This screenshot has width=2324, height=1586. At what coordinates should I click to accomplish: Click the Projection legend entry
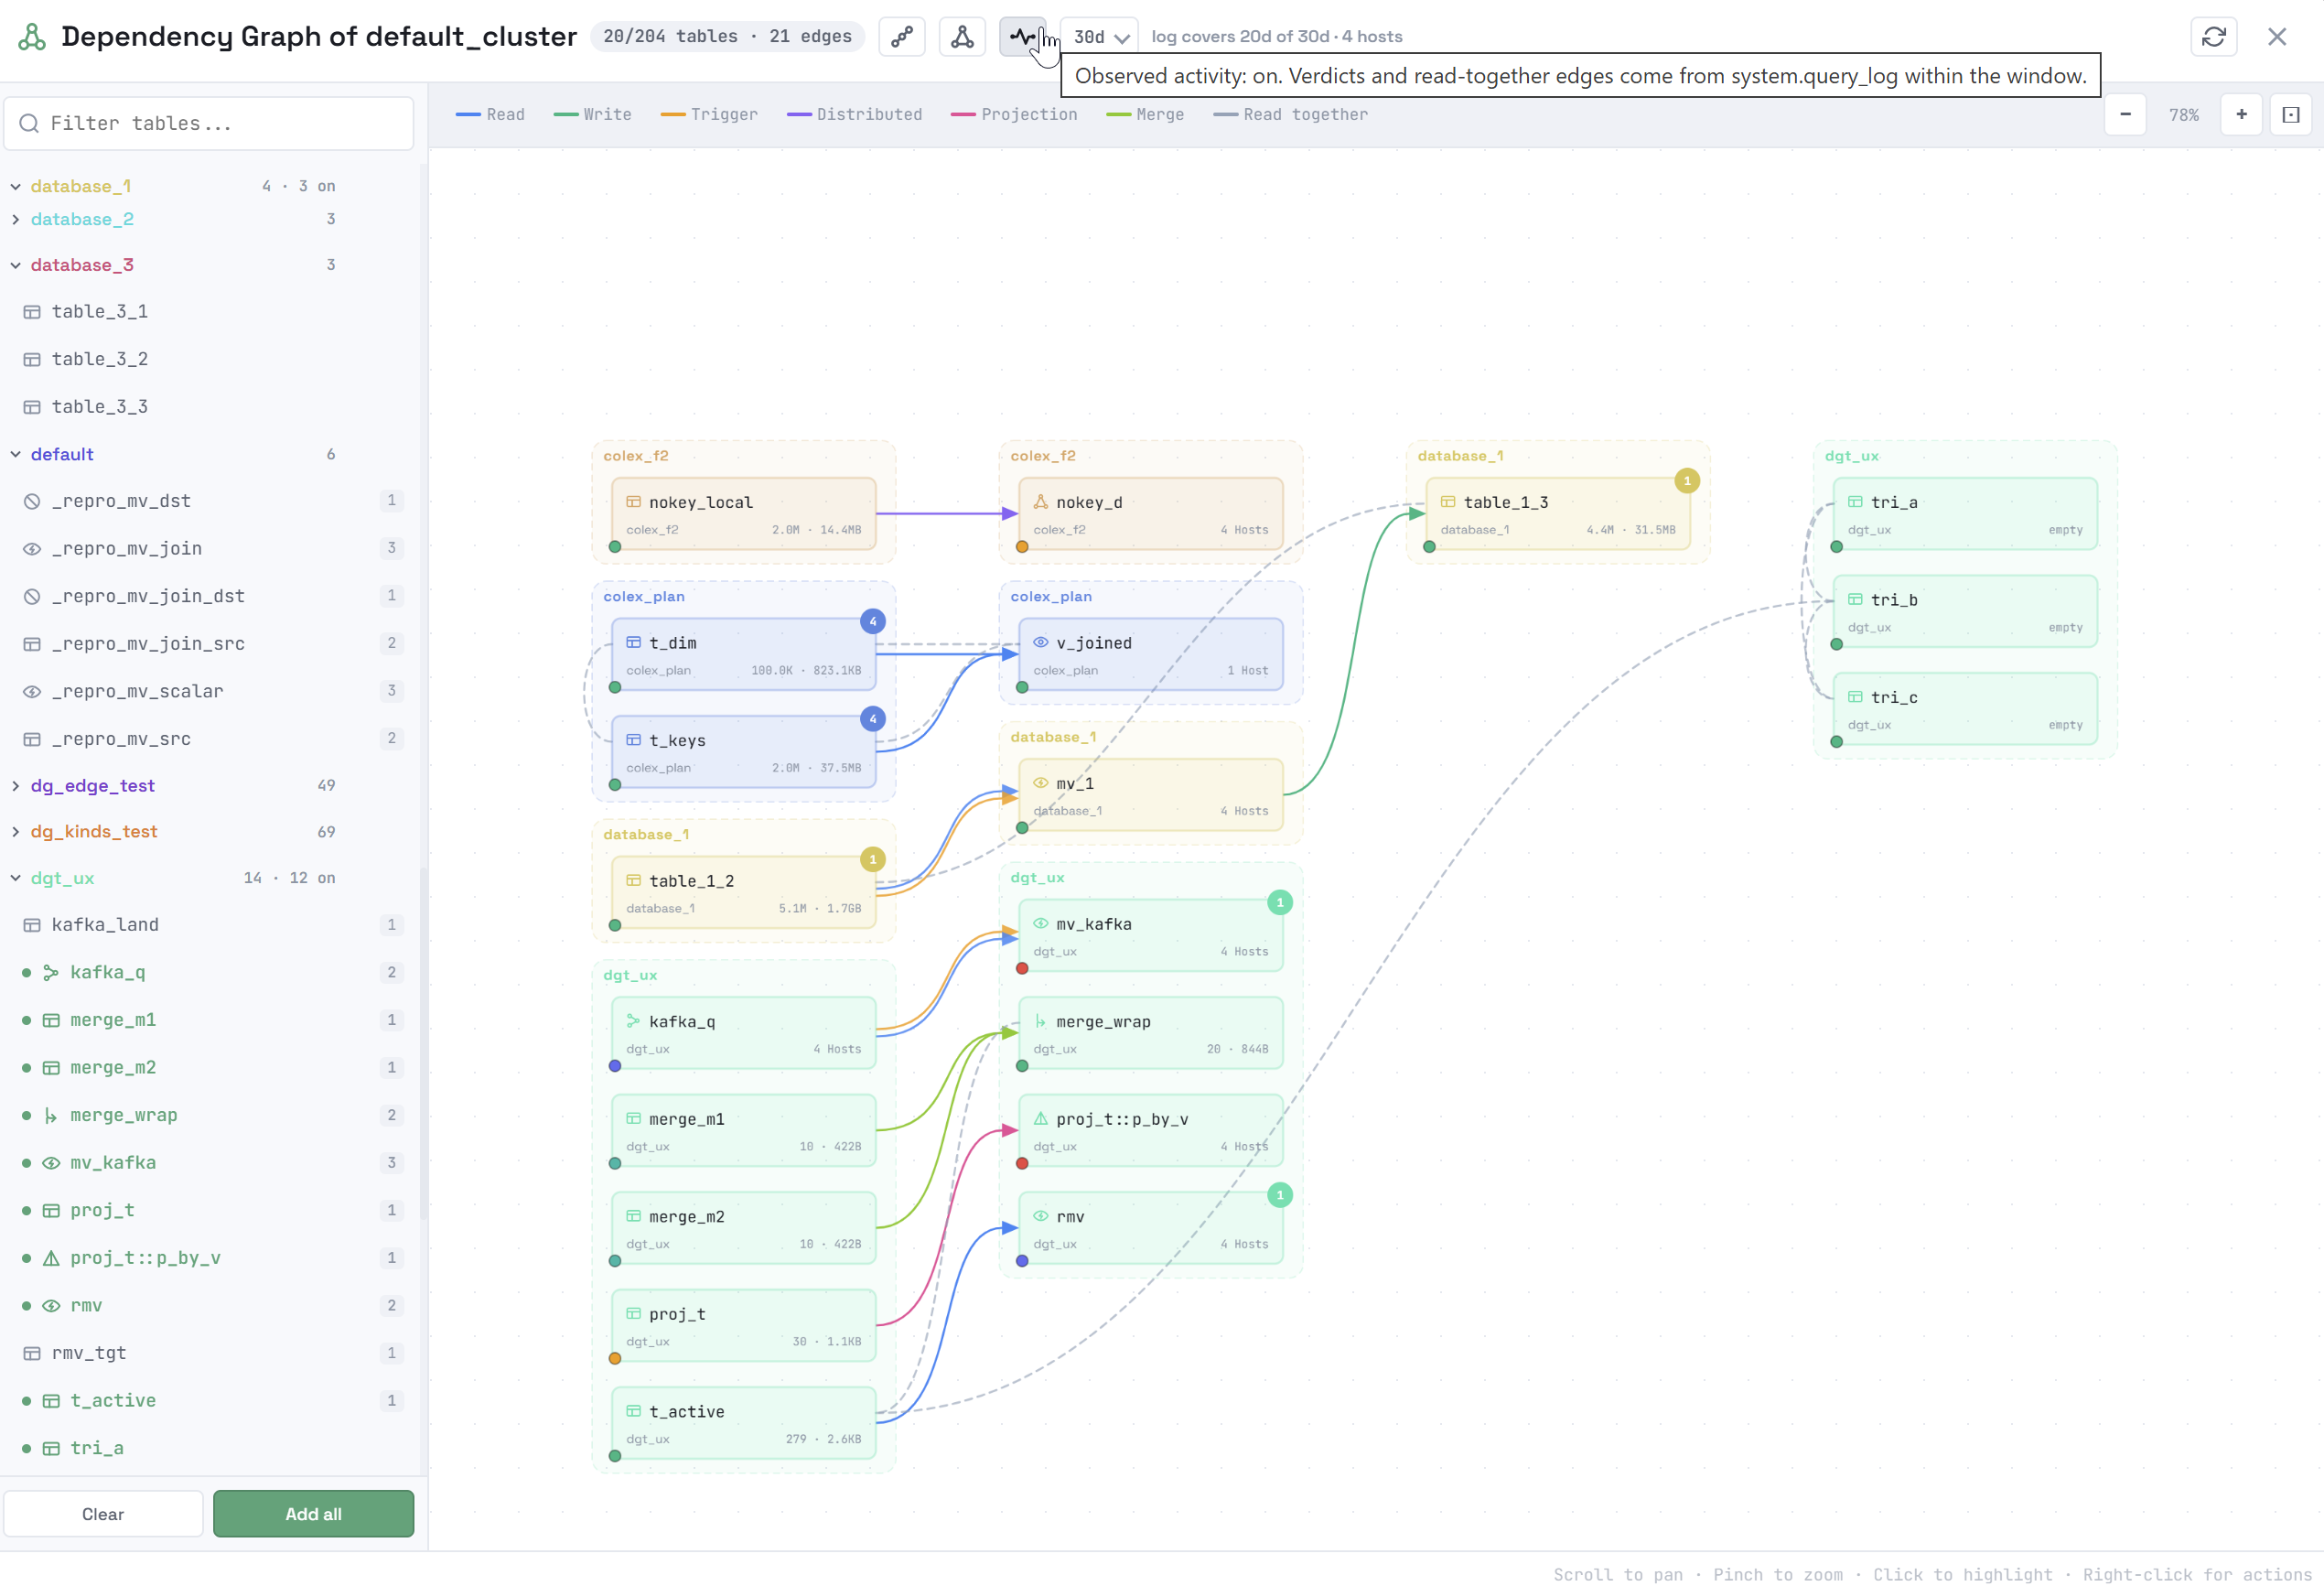click(x=1013, y=115)
